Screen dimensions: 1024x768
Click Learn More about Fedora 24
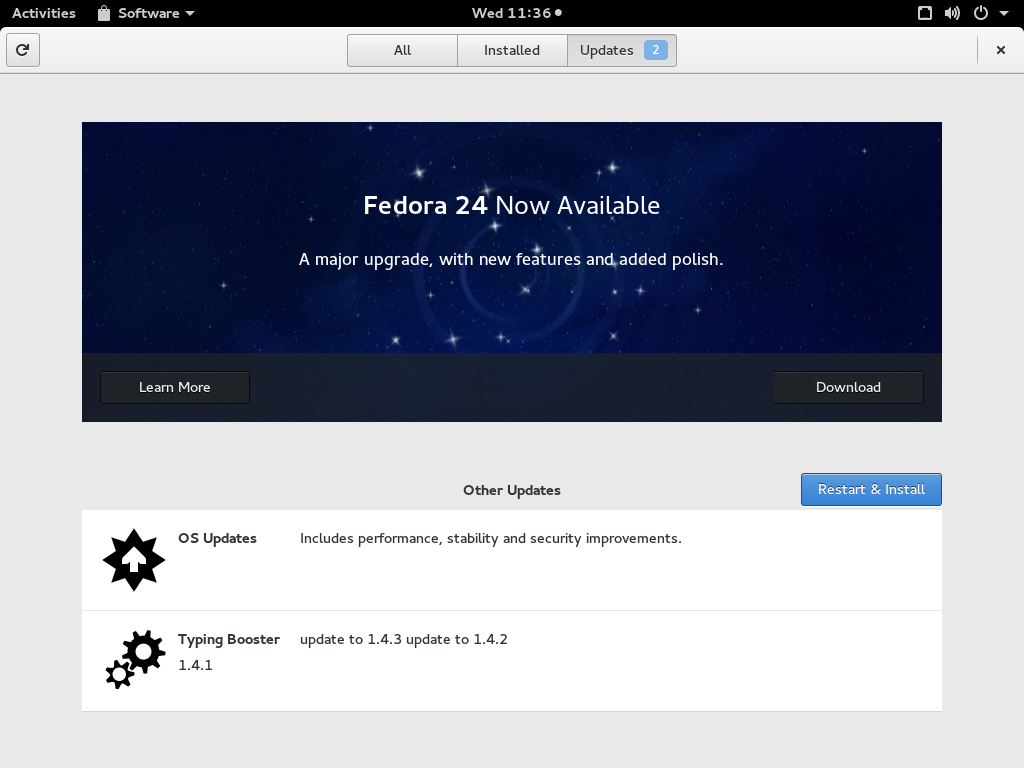coord(174,387)
